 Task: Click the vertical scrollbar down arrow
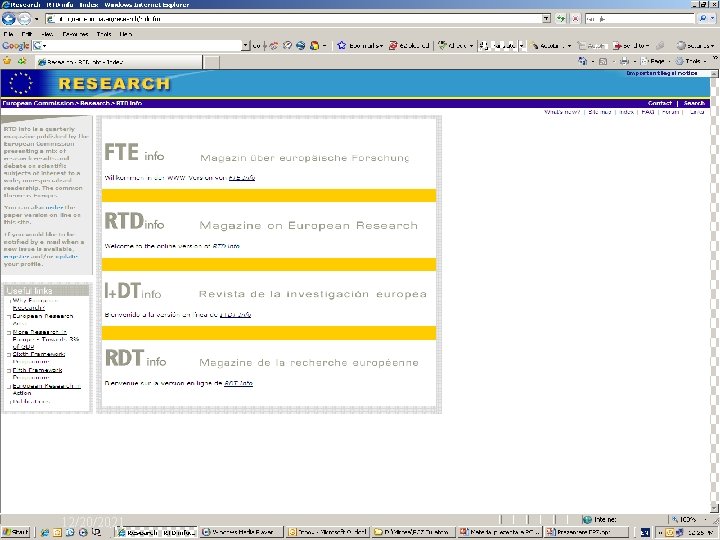tap(714, 508)
